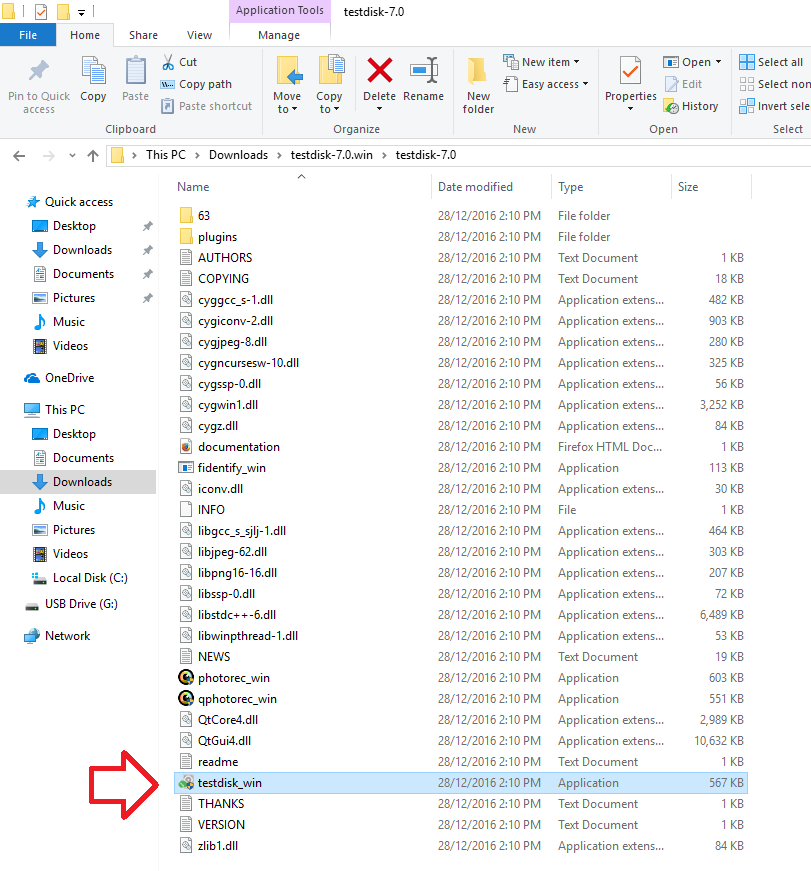This screenshot has width=811, height=871.
Task: Click the Rename icon in Organize group
Action: 424,71
